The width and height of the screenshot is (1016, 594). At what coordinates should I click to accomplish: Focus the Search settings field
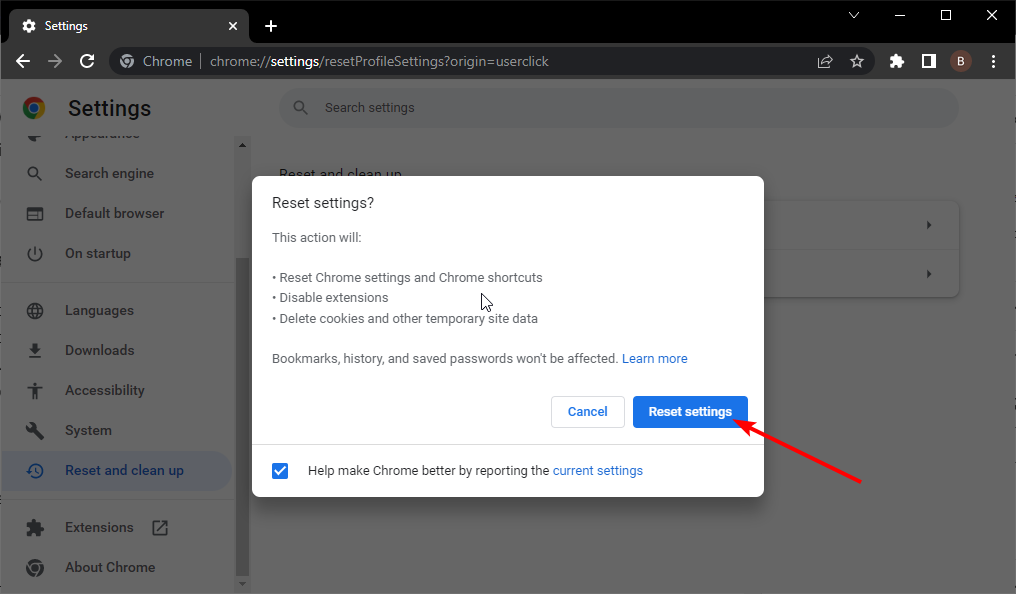click(619, 108)
